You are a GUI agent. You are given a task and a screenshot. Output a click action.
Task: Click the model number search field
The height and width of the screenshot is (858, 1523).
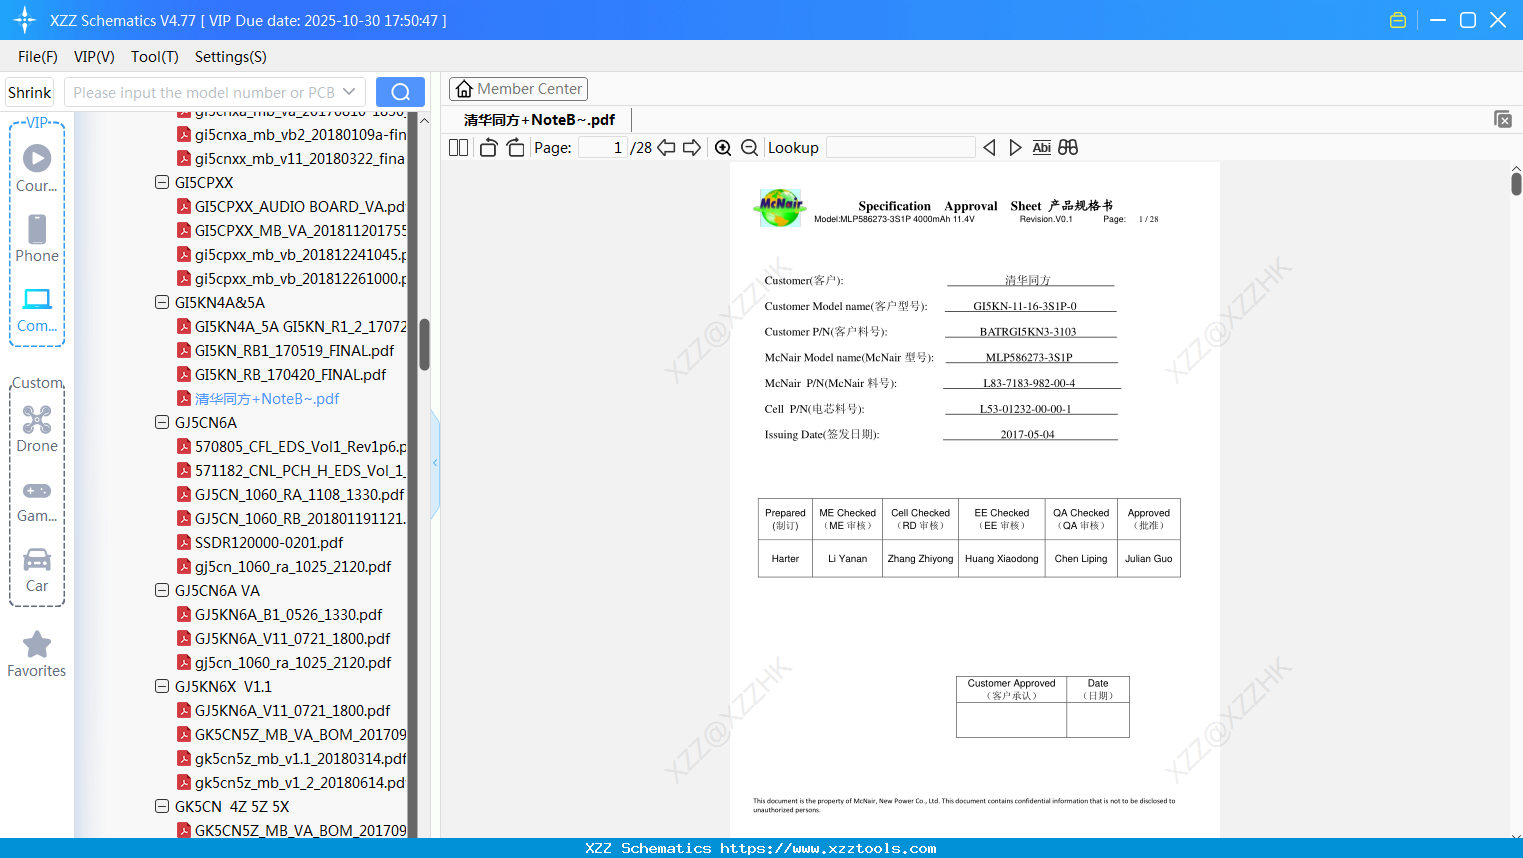(x=204, y=92)
